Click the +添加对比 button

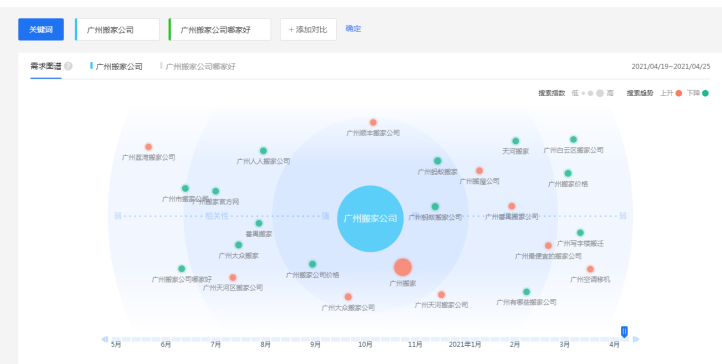(308, 29)
